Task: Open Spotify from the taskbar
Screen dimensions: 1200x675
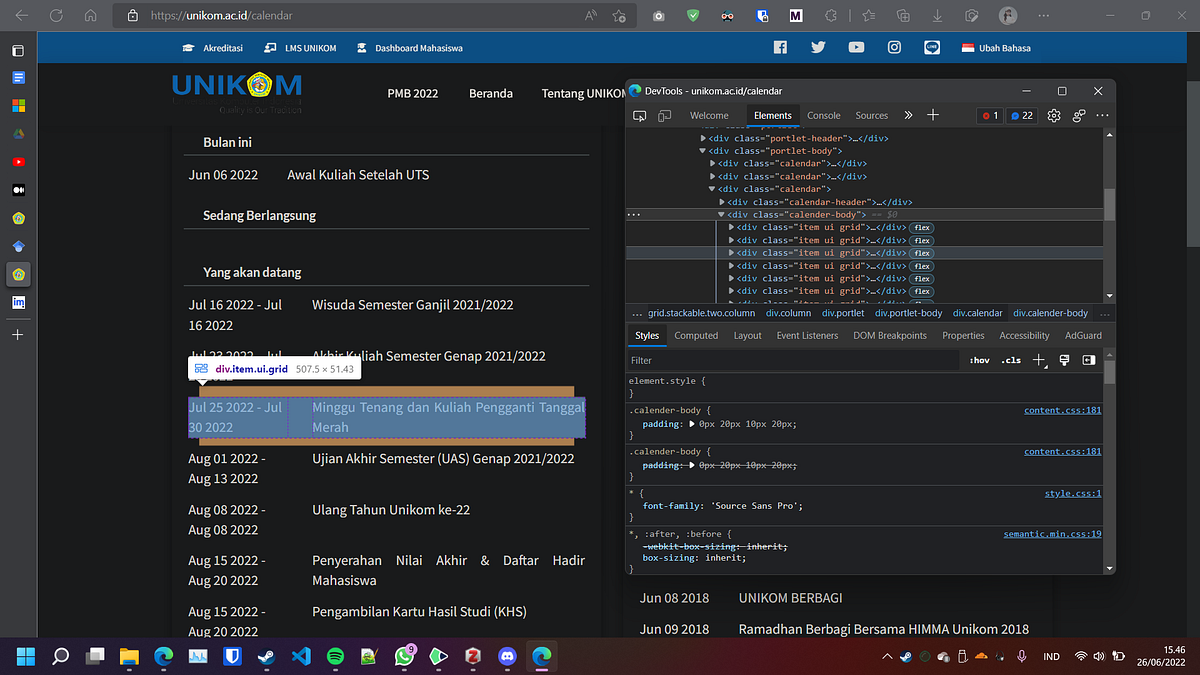Action: click(335, 657)
